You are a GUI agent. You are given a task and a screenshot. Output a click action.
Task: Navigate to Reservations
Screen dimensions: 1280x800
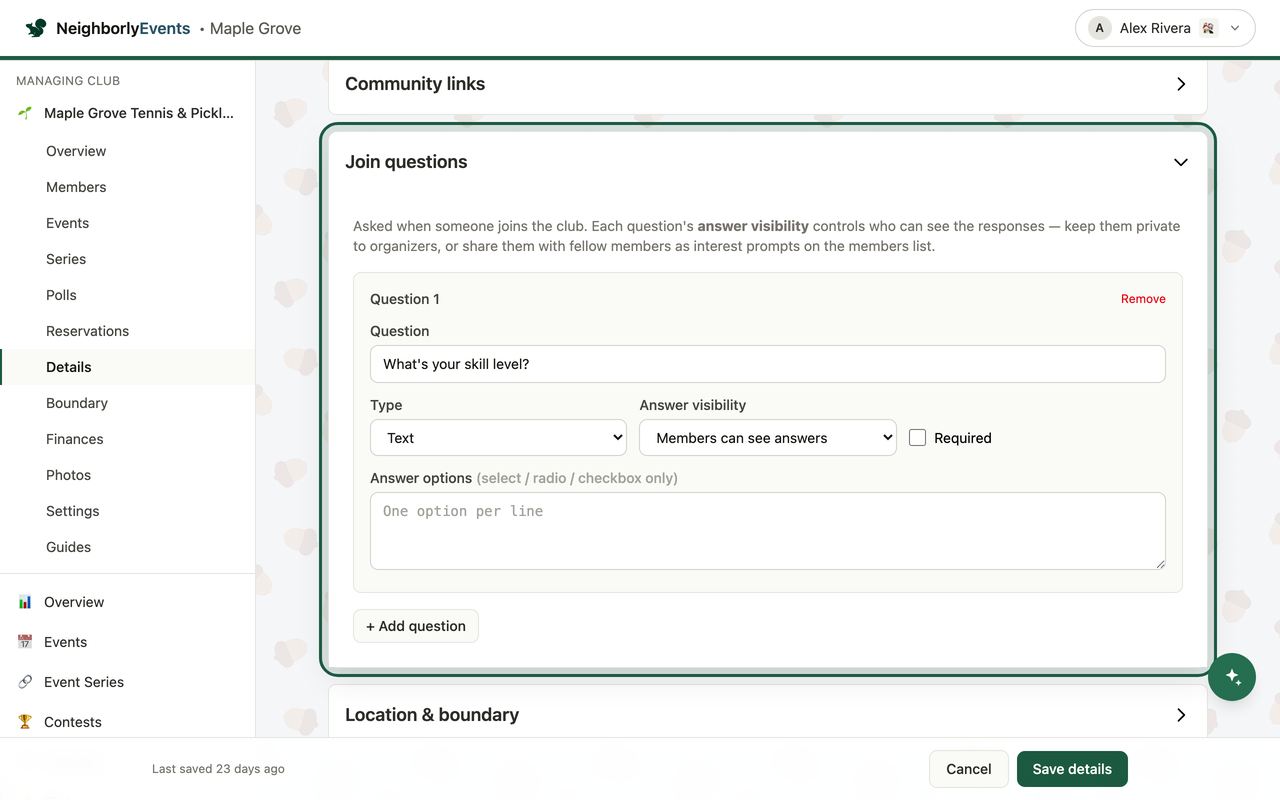pos(87,331)
